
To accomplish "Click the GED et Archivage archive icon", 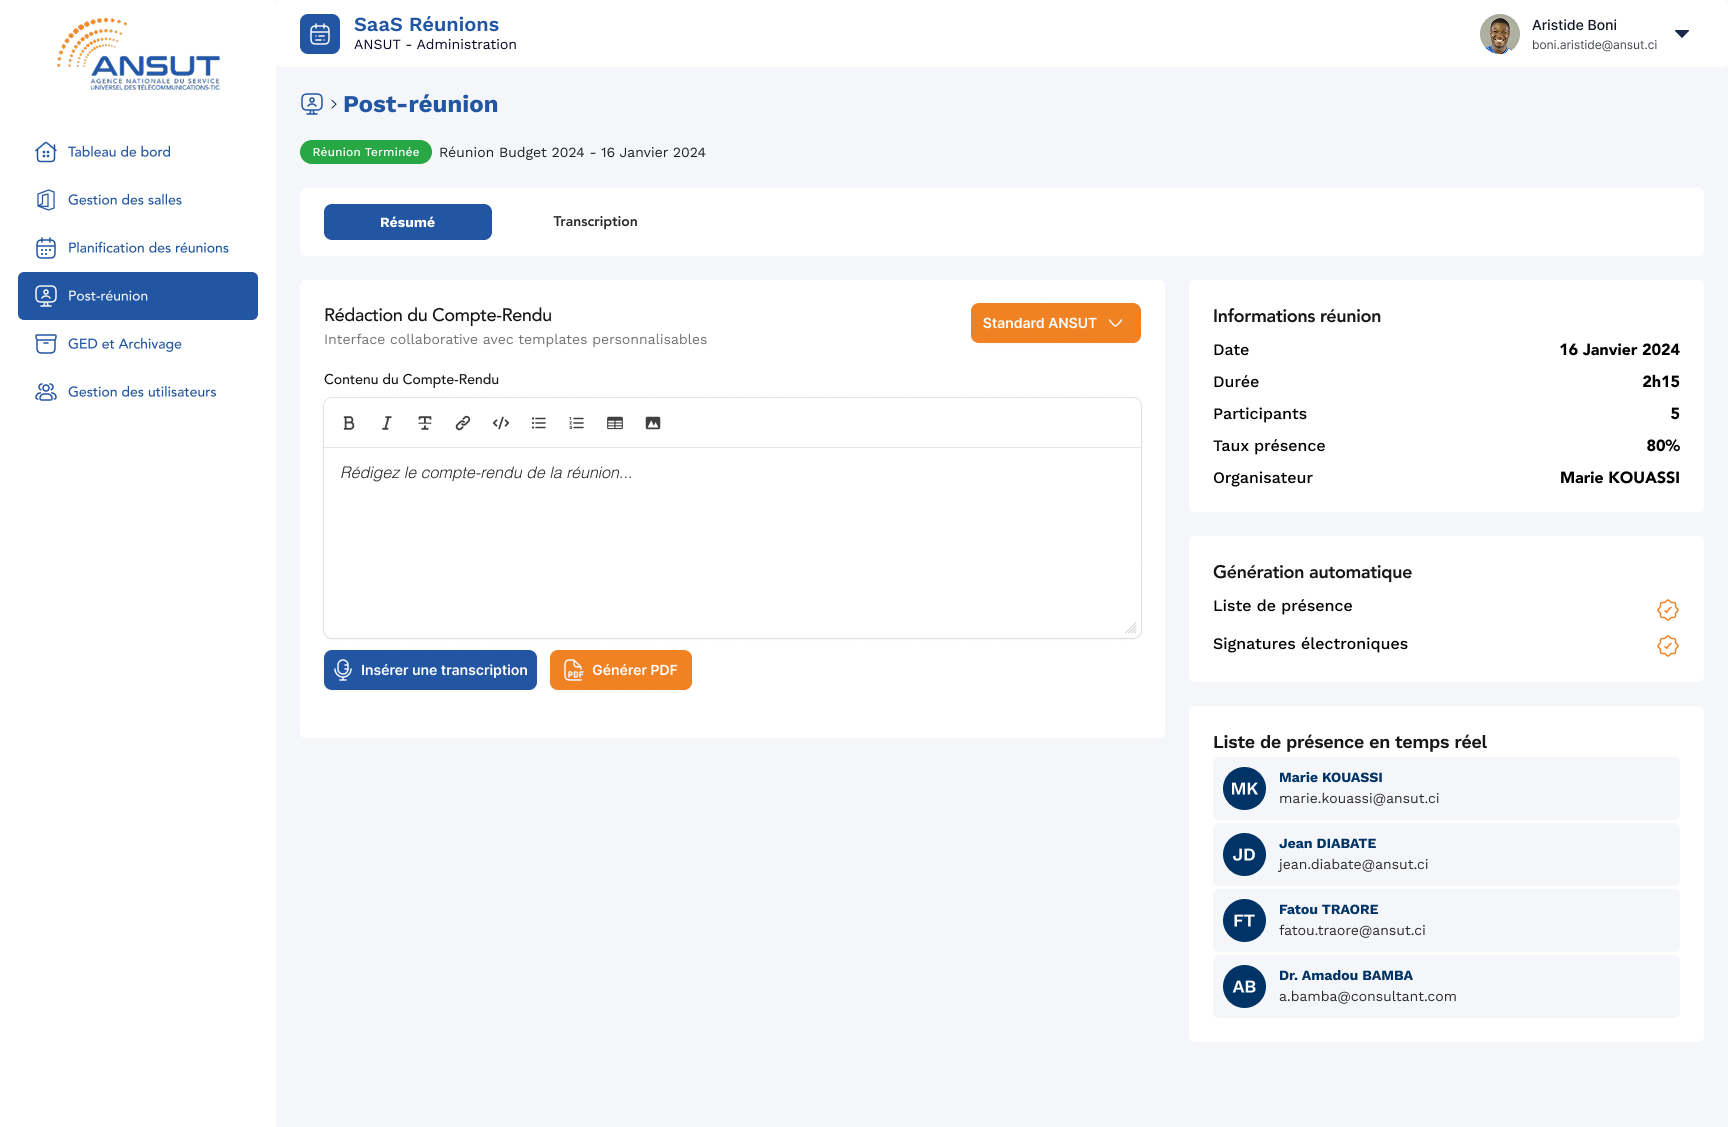I will (46, 344).
